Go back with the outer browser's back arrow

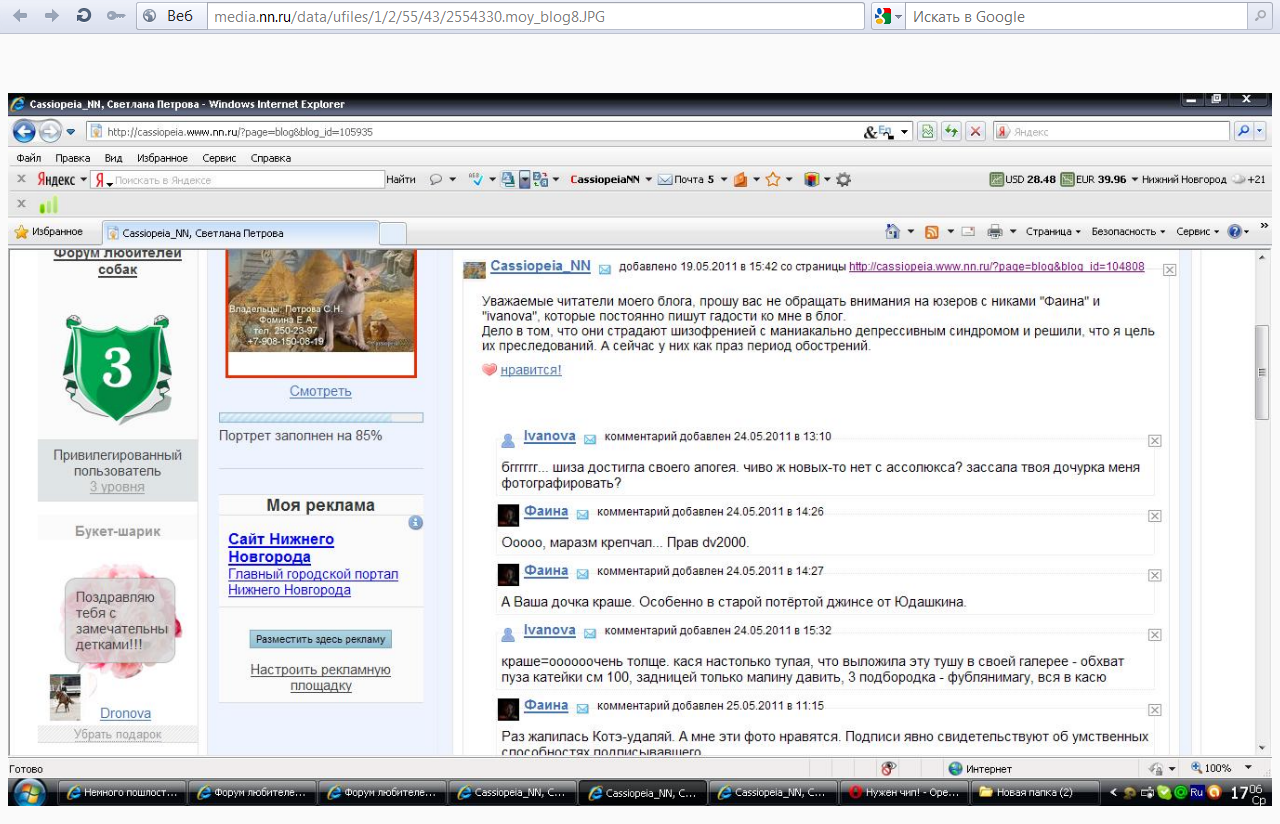[21, 16]
